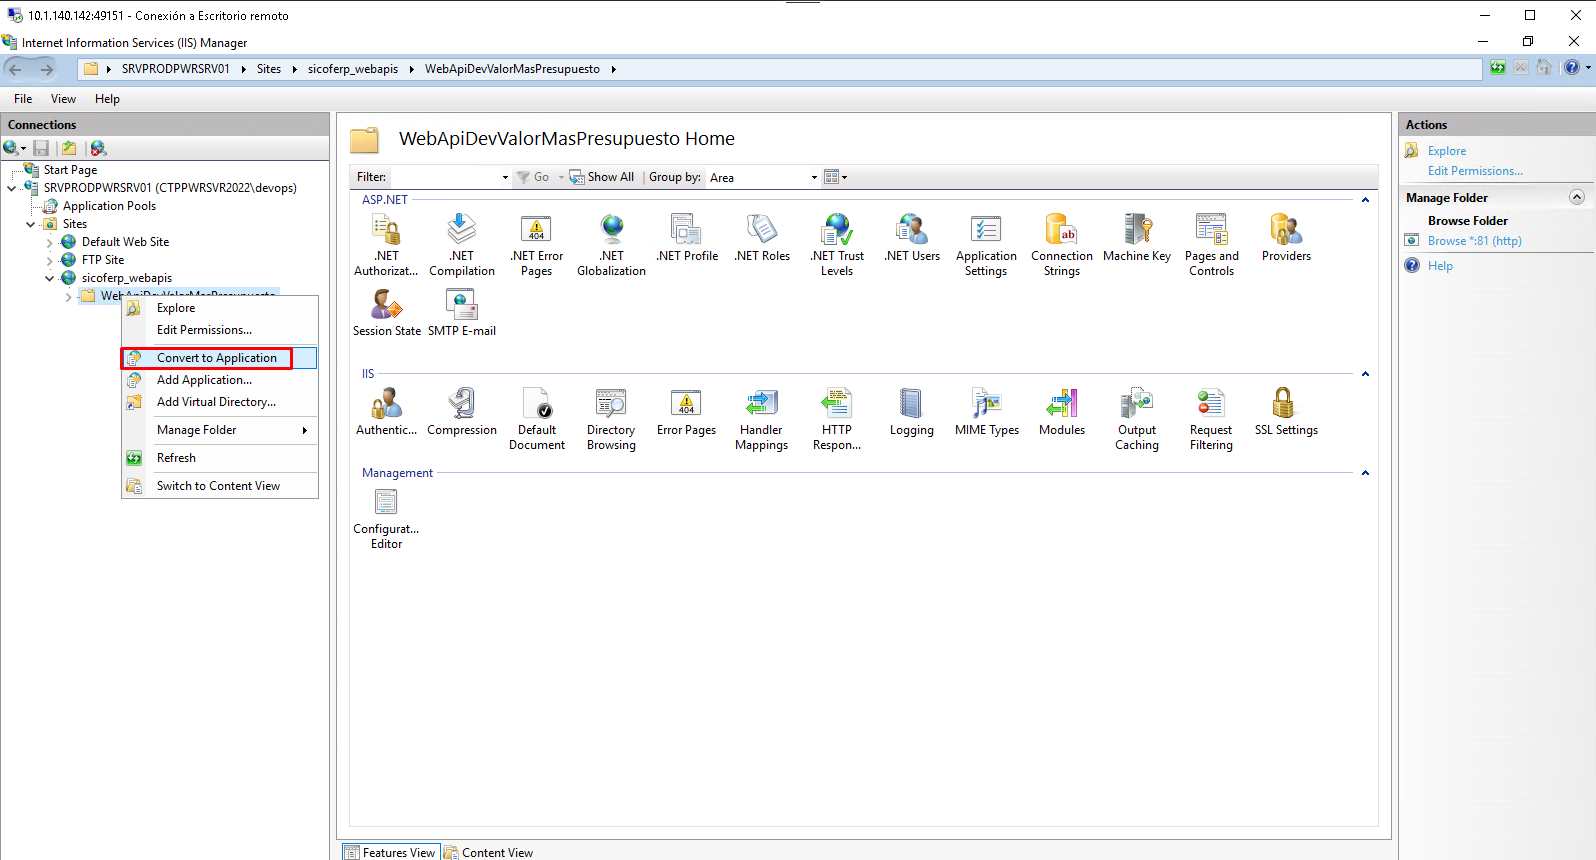Open the Machine Key feature

[1136, 238]
